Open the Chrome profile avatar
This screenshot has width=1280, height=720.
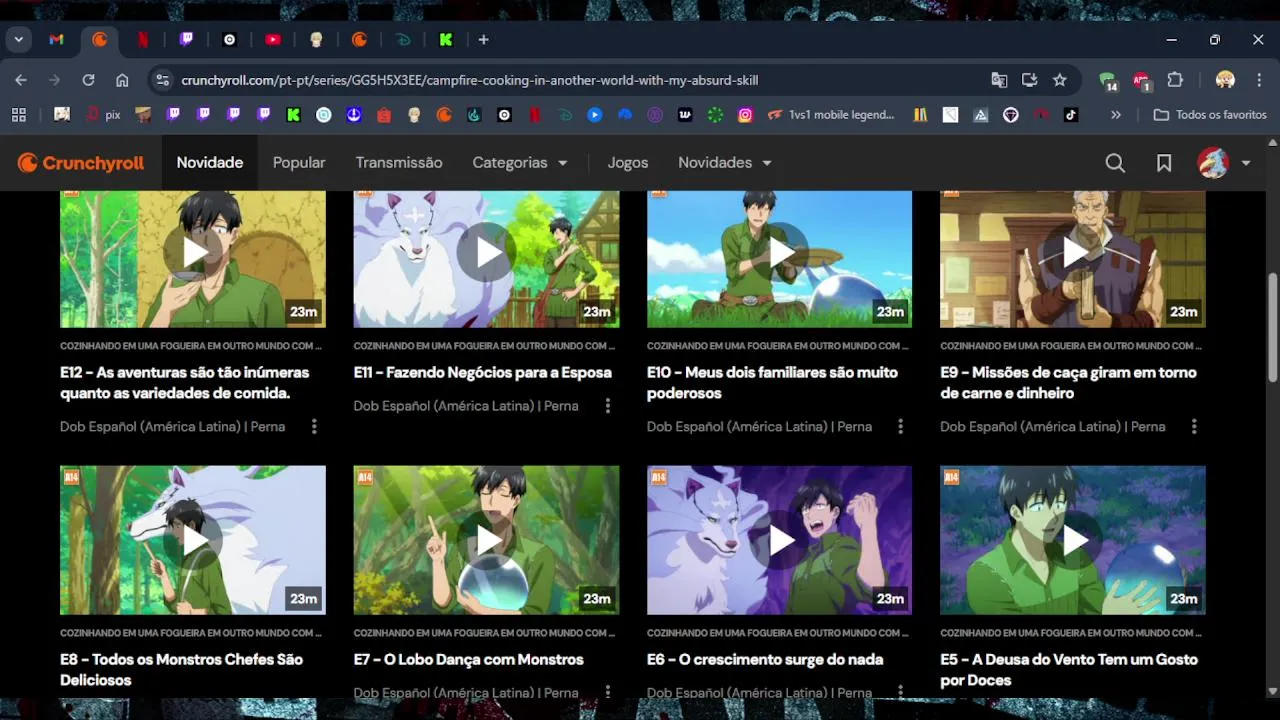(x=1225, y=80)
